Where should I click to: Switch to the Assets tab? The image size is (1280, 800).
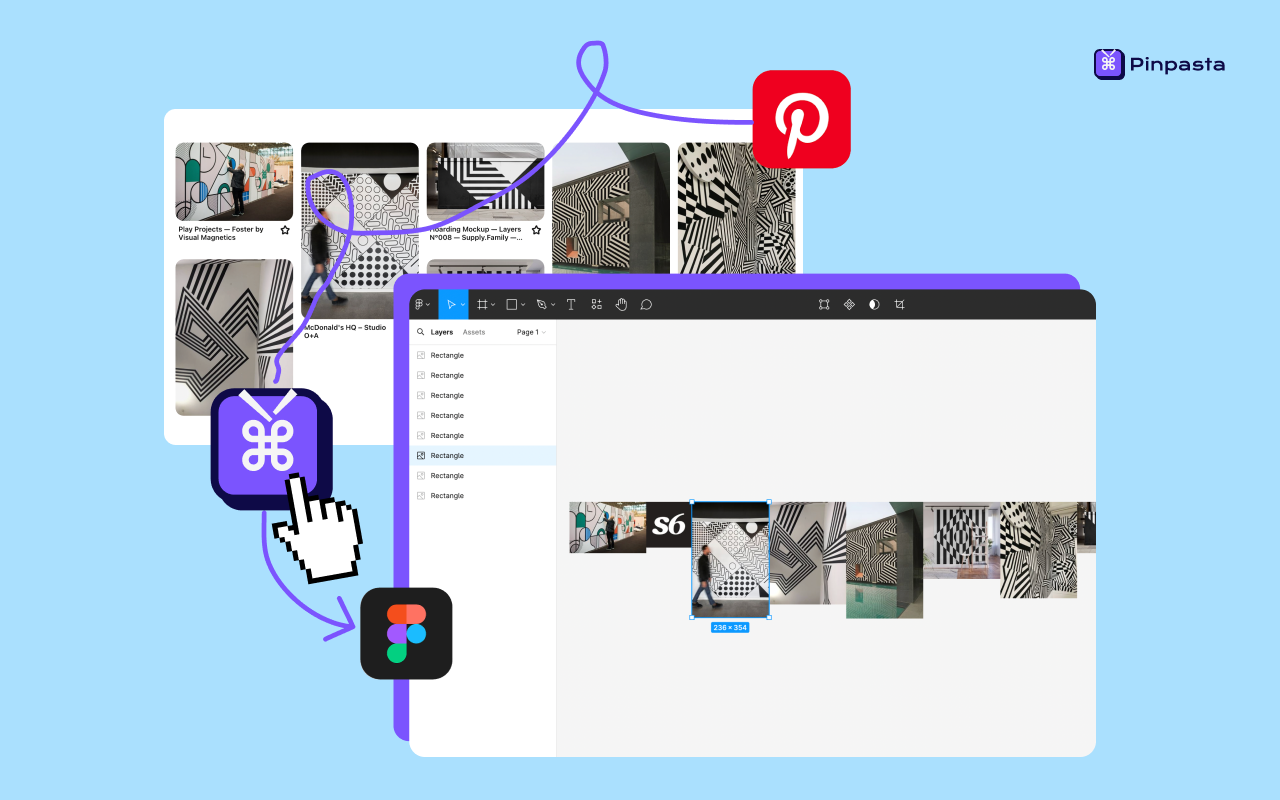click(x=474, y=331)
